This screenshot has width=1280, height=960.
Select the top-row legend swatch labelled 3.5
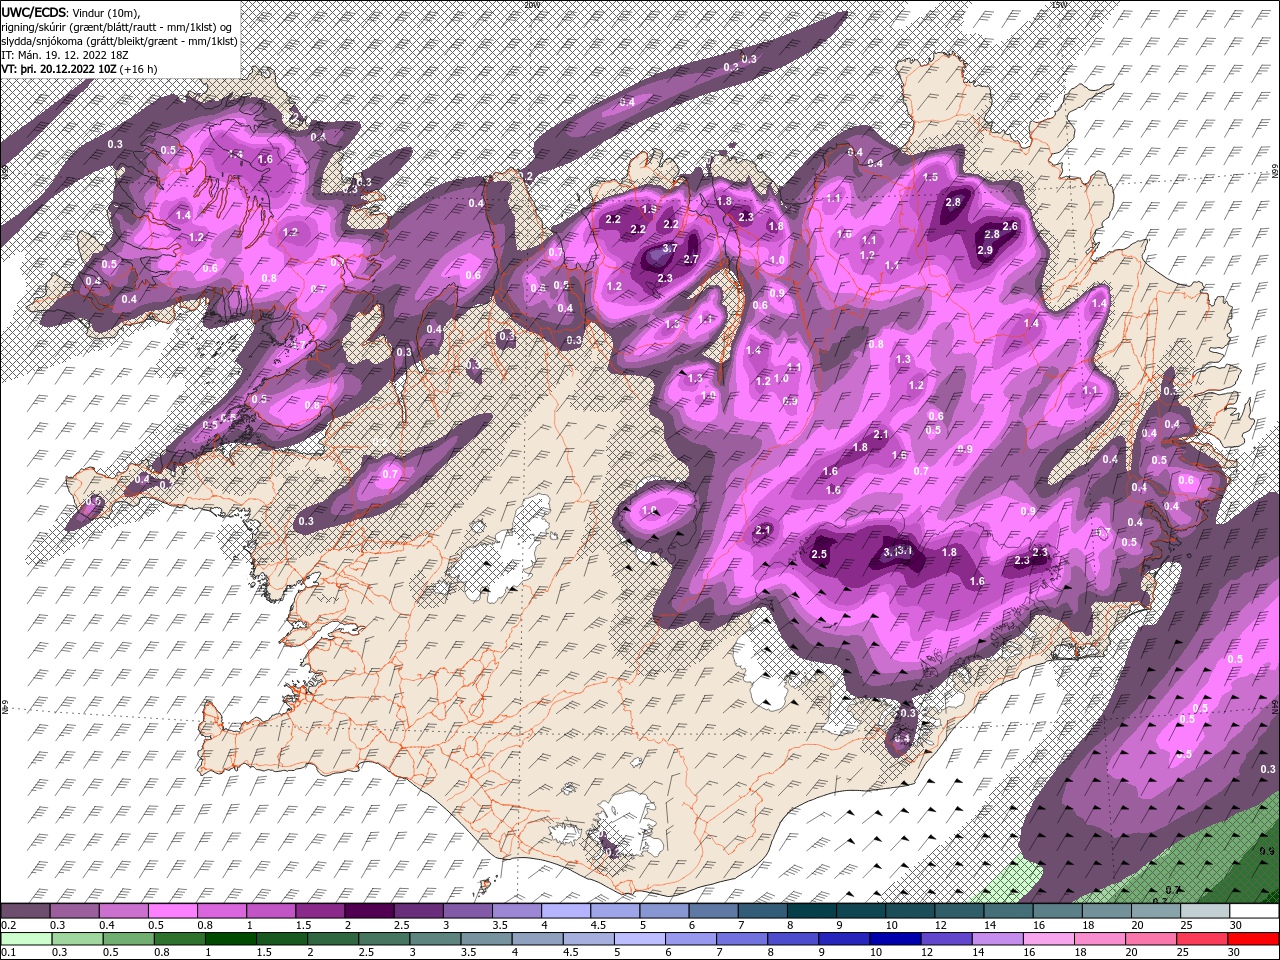coord(516,911)
